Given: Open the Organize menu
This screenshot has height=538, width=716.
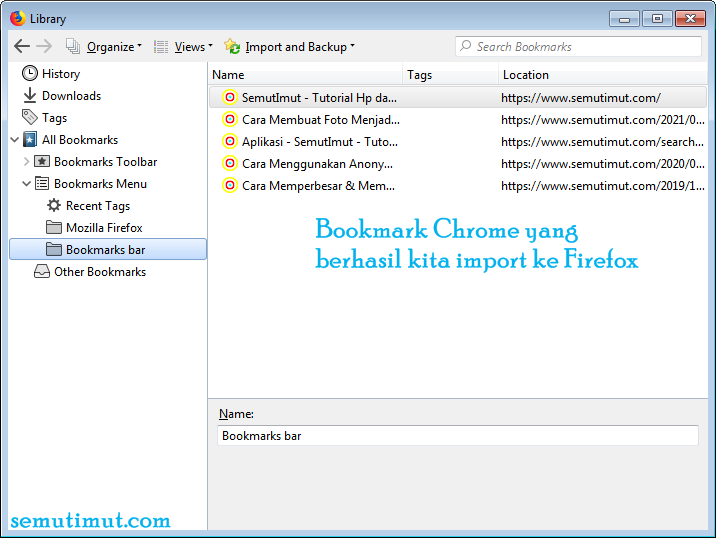Looking at the screenshot, I should tap(114, 47).
